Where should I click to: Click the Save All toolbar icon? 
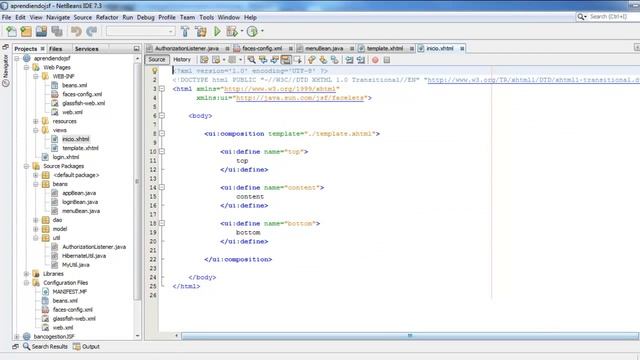pos(57,31)
